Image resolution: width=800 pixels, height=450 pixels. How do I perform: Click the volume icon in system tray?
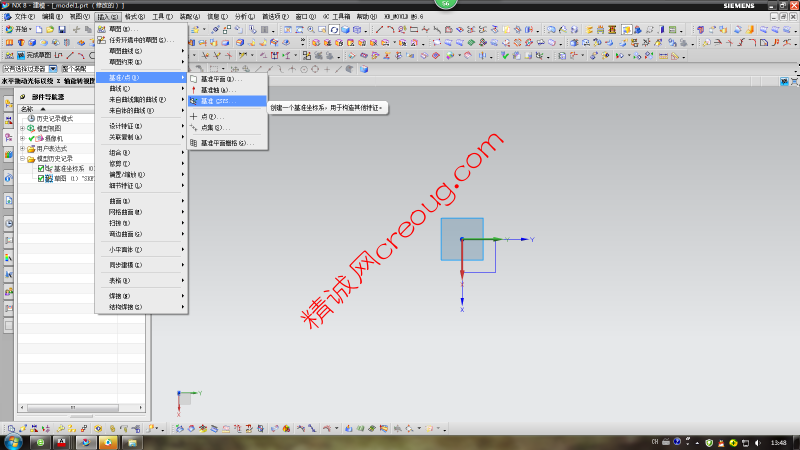coord(758,442)
